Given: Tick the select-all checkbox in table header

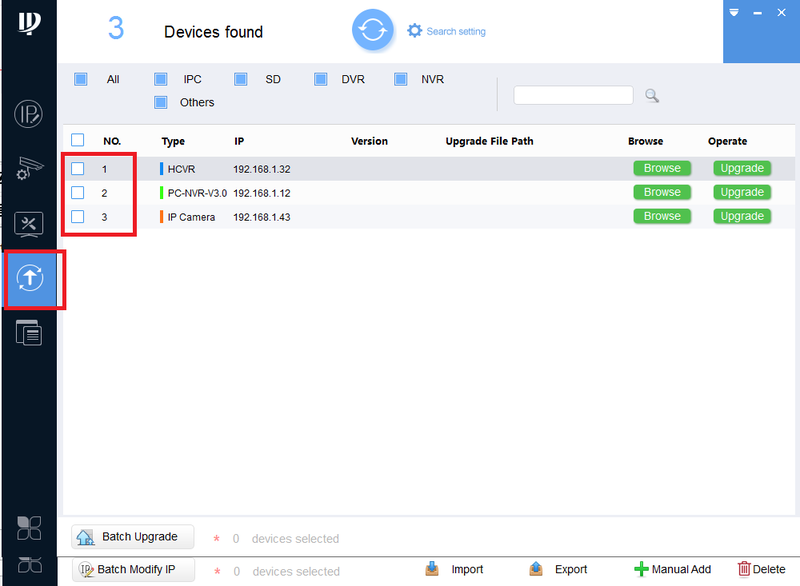Looking at the screenshot, I should [x=78, y=140].
